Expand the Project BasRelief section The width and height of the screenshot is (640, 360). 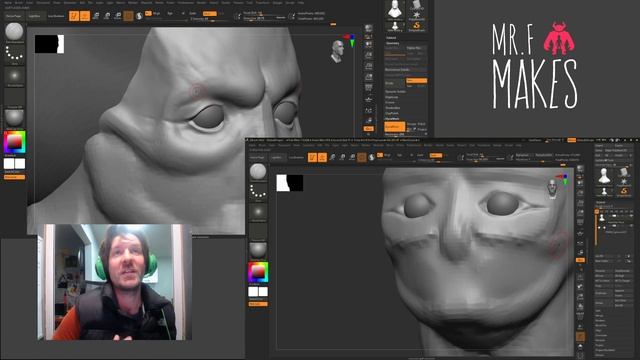(605, 350)
